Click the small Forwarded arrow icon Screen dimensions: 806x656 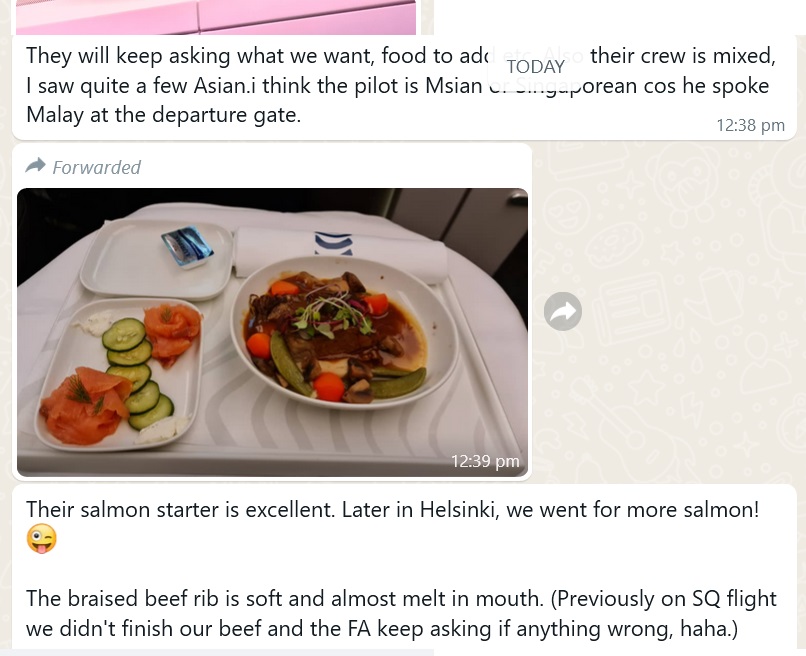pos(35,166)
